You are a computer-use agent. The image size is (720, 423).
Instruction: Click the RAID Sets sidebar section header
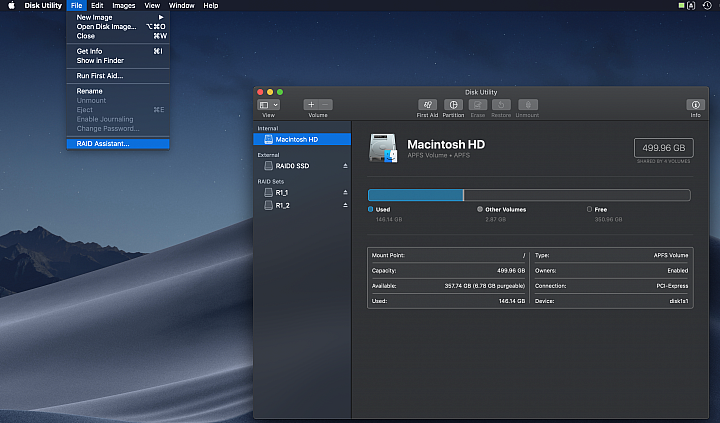(x=270, y=182)
